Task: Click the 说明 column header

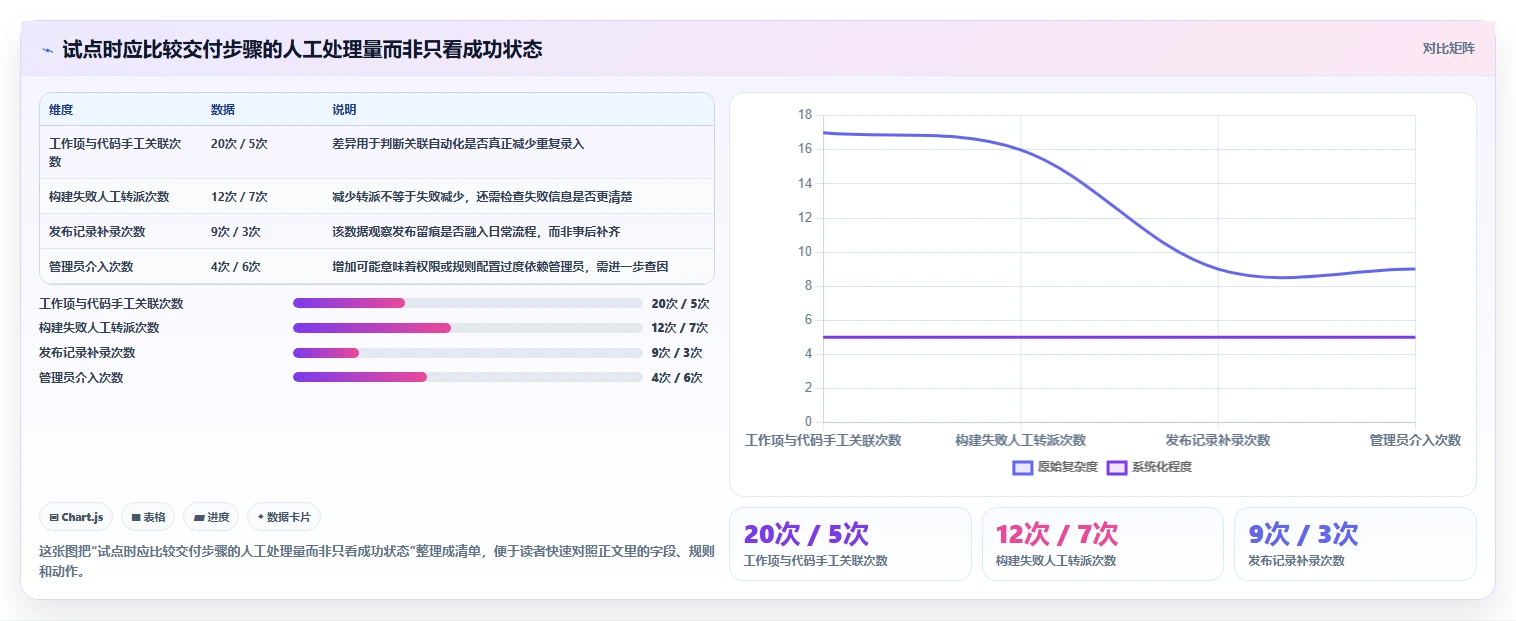Action: (344, 110)
